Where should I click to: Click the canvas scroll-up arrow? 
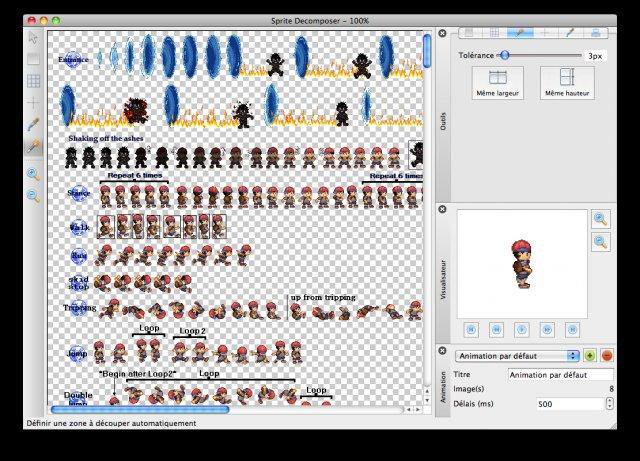click(427, 391)
